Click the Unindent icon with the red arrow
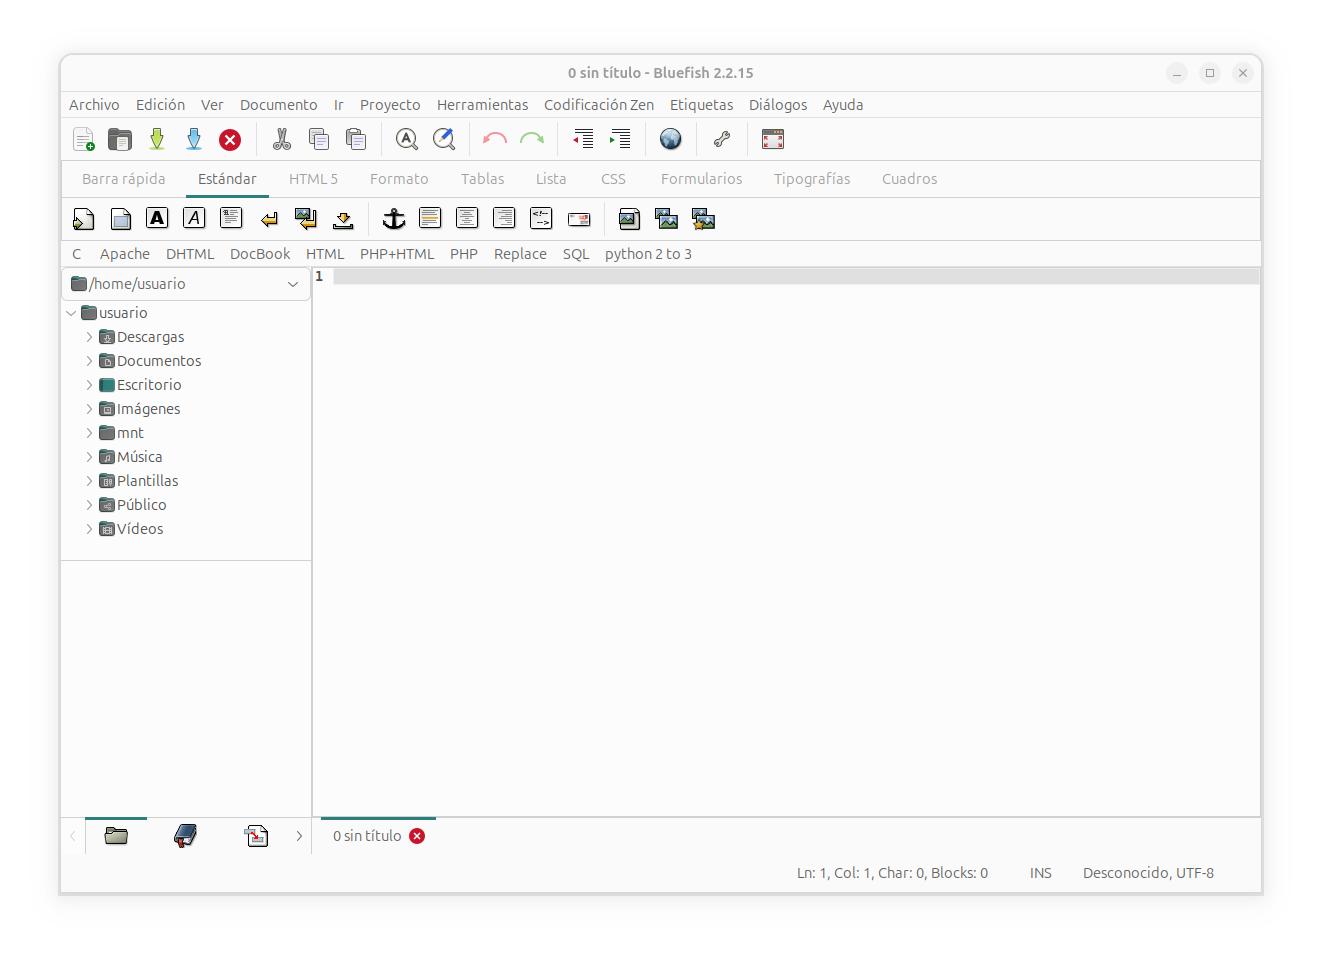 point(583,140)
